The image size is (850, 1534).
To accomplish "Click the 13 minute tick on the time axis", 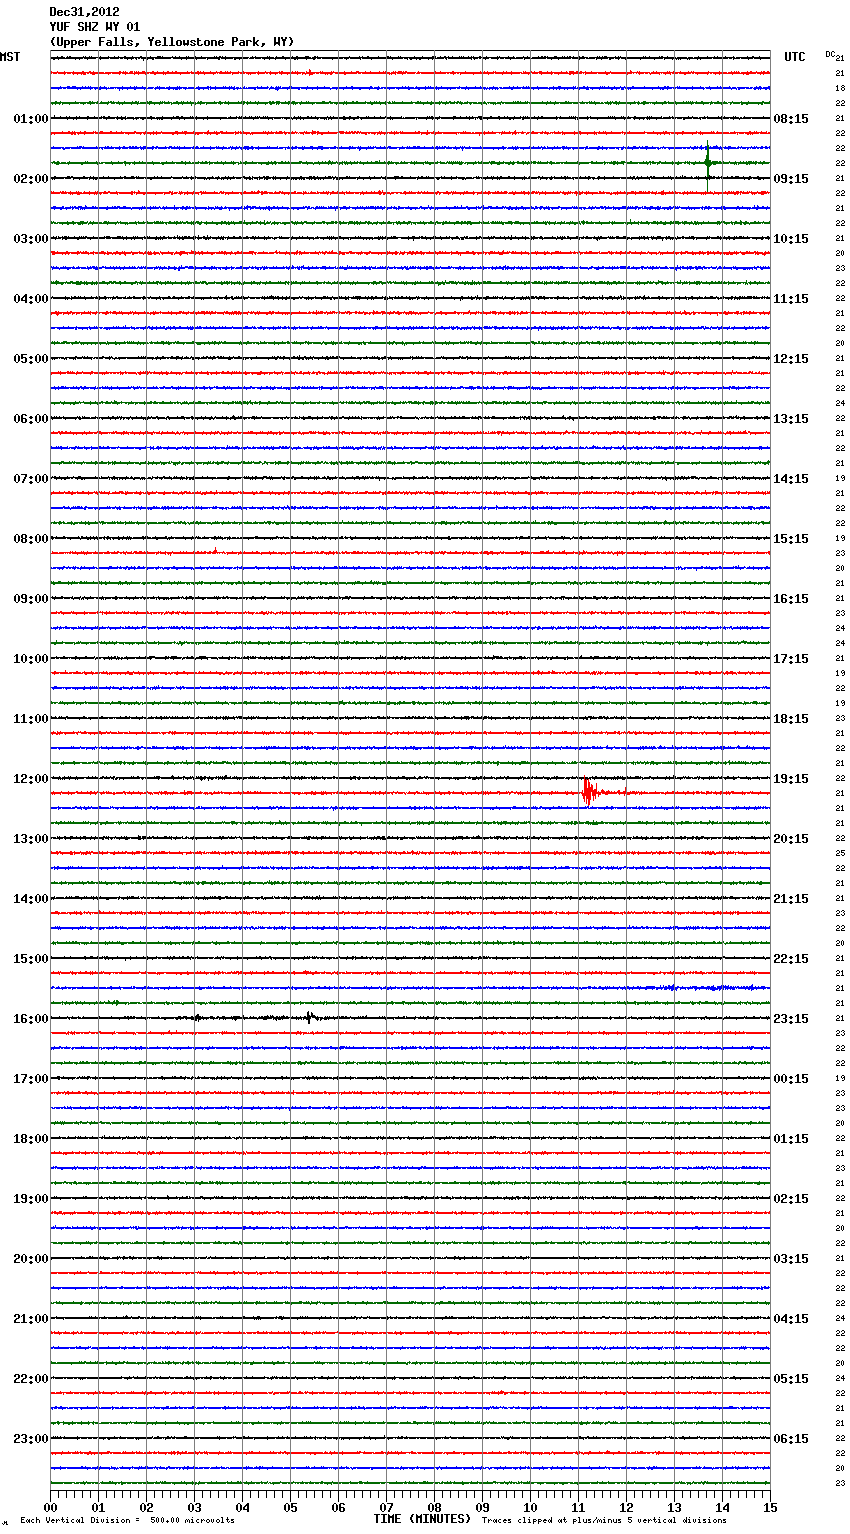I will coord(674,1507).
